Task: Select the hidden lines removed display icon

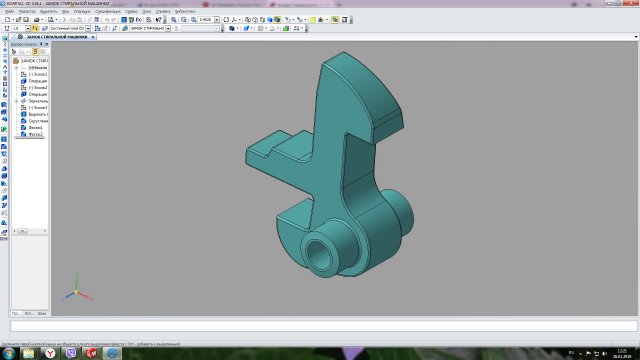Action: point(255,20)
